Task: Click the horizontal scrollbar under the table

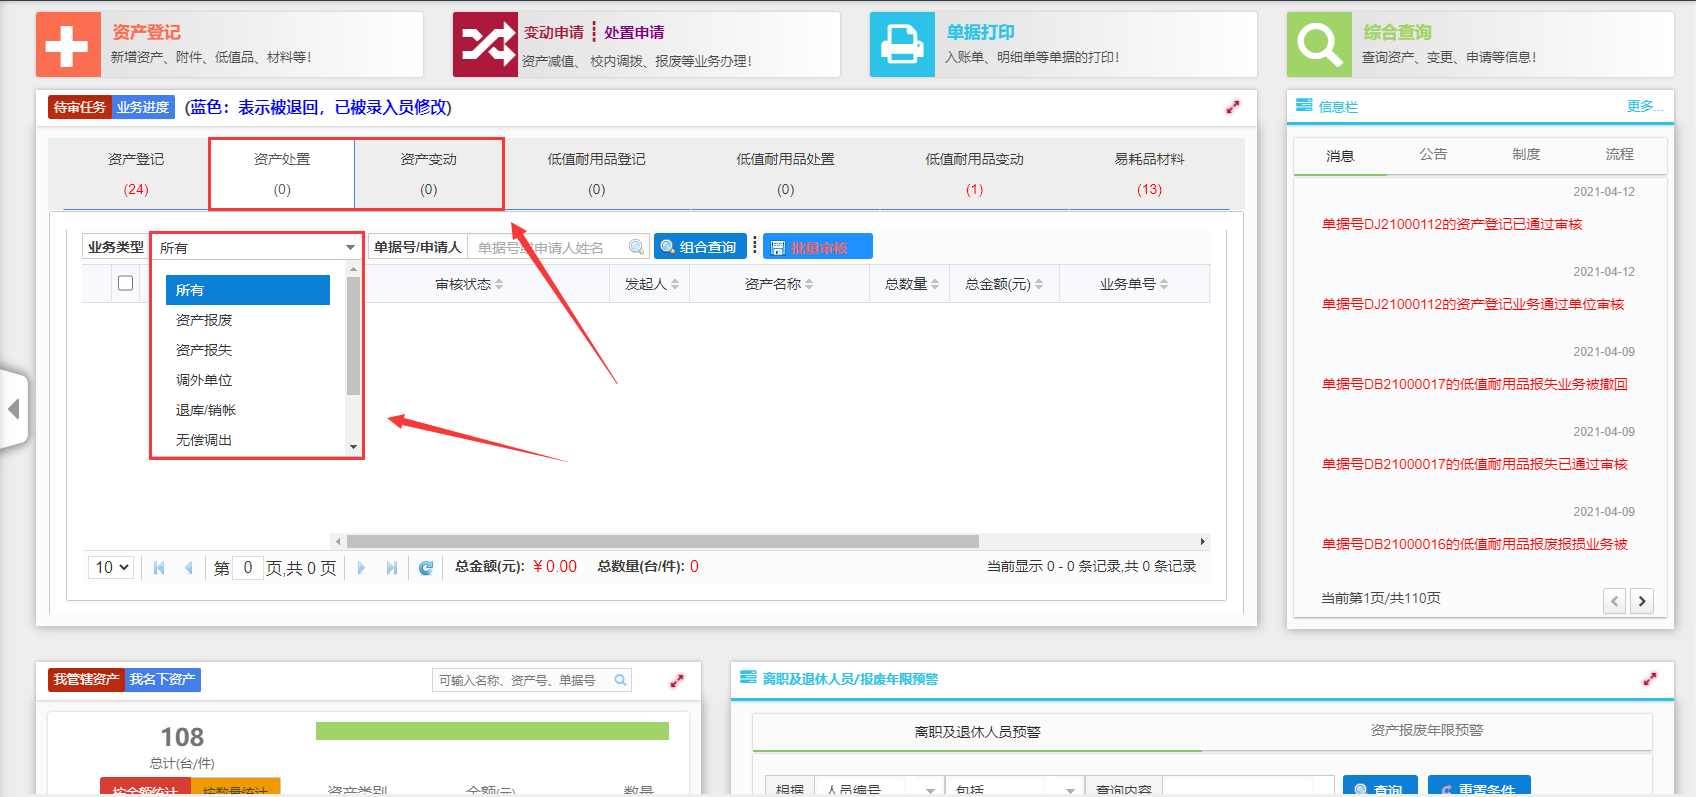Action: click(662, 541)
